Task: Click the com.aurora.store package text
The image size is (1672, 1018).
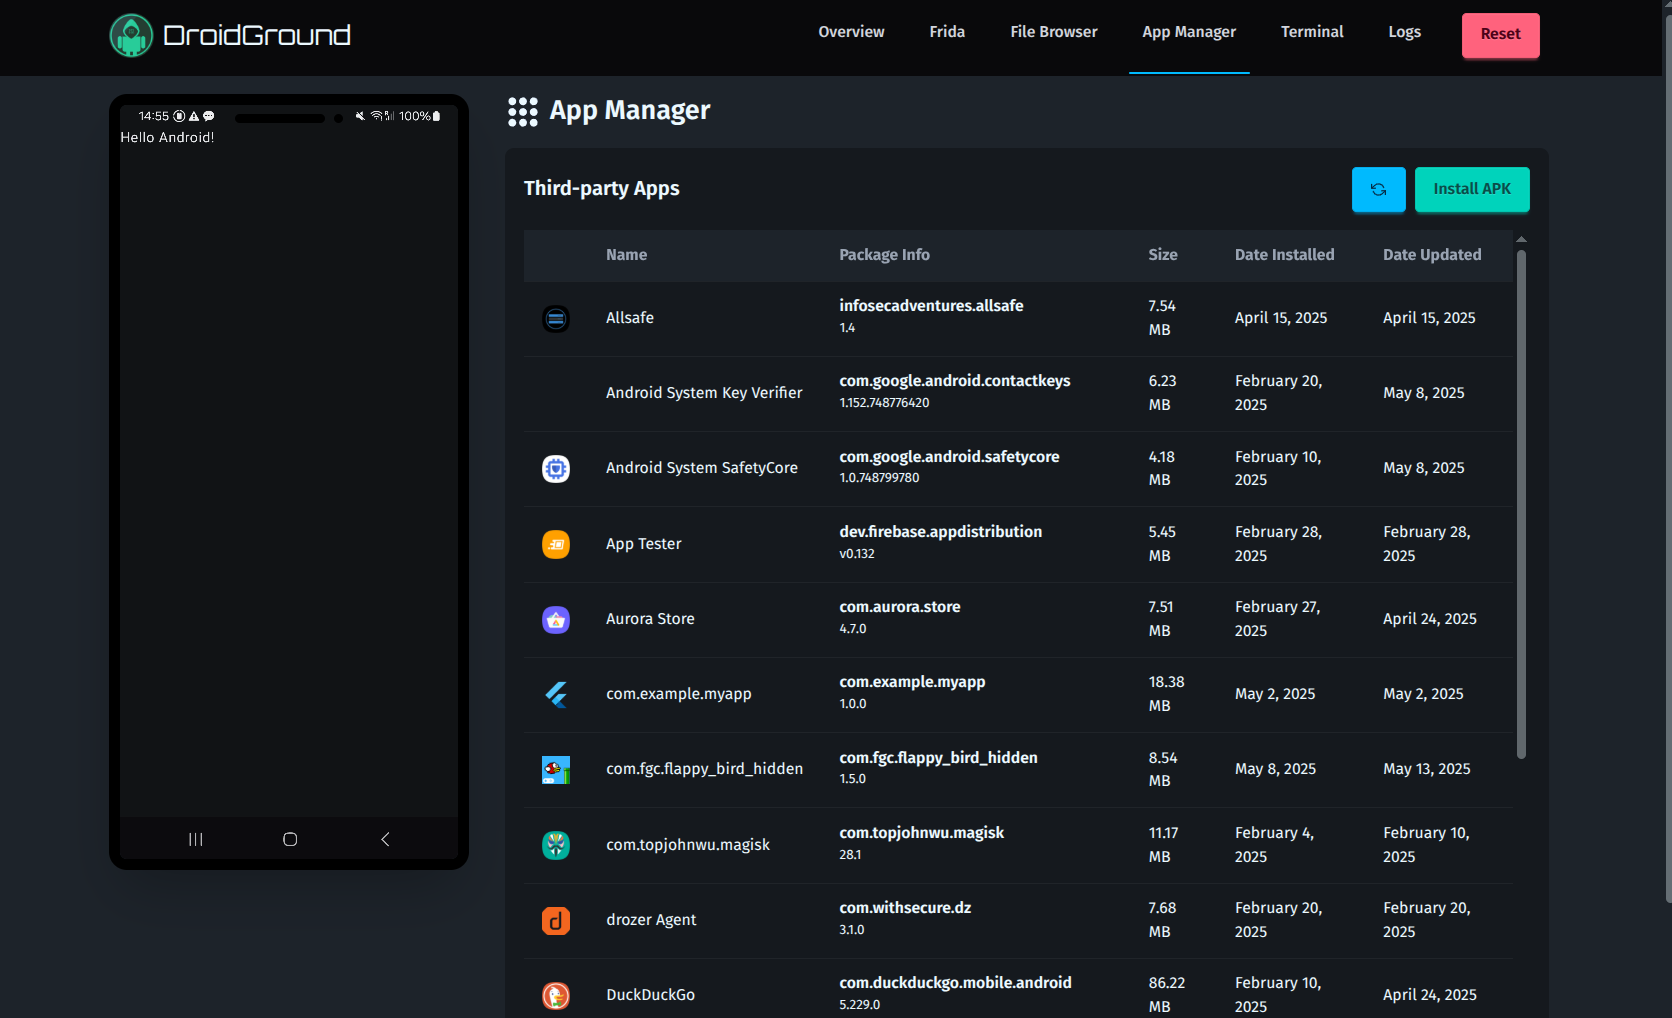Action: coord(900,607)
